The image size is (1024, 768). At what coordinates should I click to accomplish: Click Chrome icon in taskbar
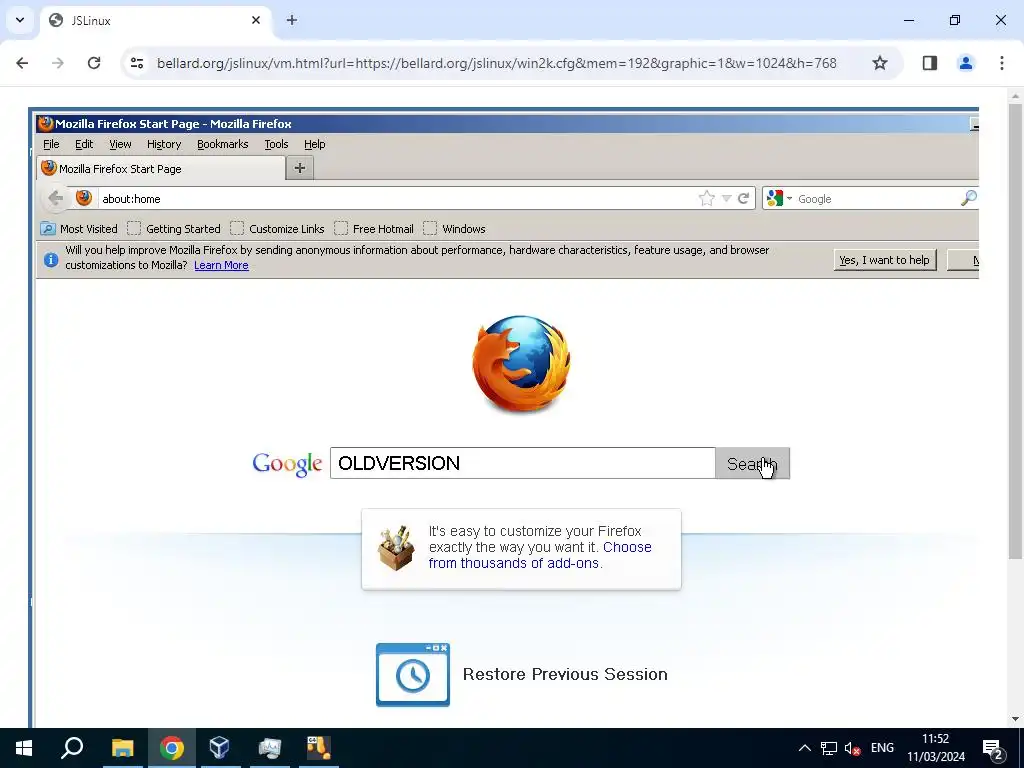pyautogui.click(x=171, y=748)
